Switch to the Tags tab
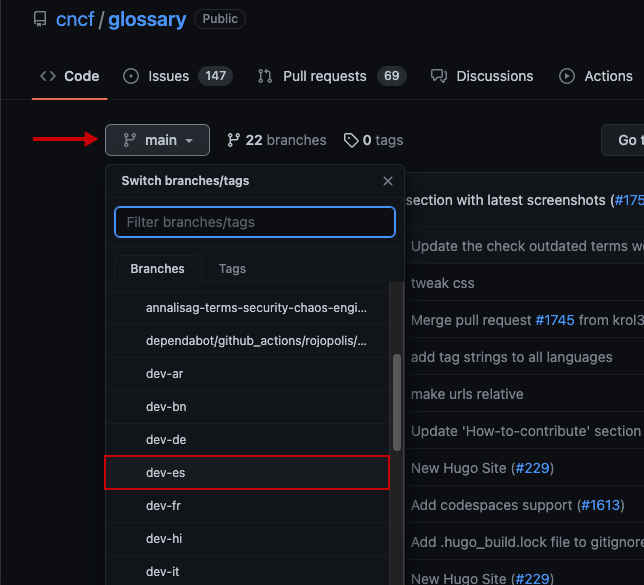The height and width of the screenshot is (585, 644). coord(232,269)
